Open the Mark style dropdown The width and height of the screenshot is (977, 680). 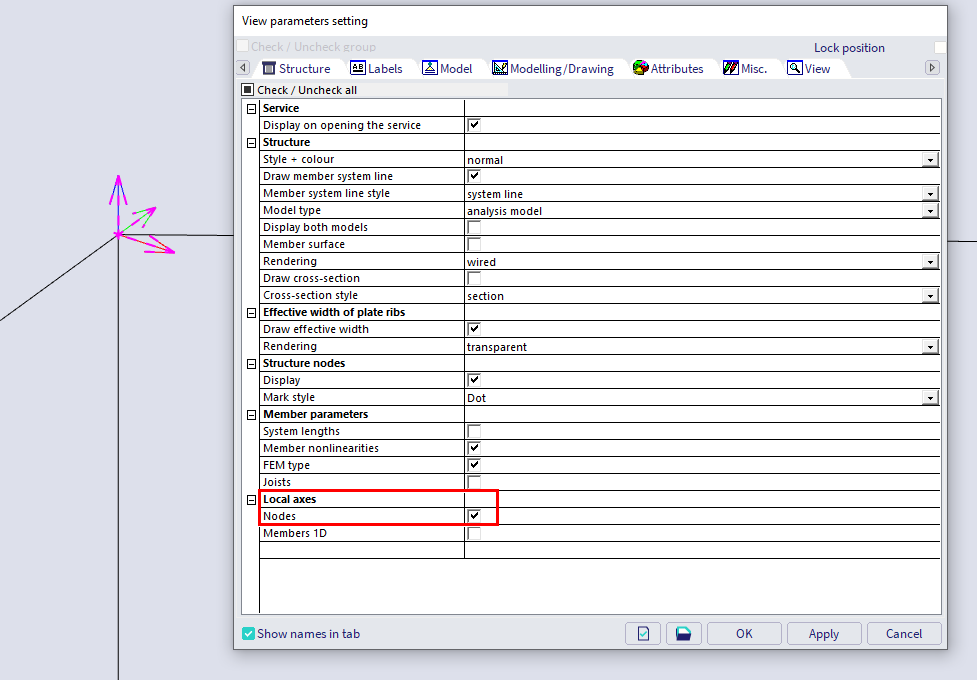point(930,398)
